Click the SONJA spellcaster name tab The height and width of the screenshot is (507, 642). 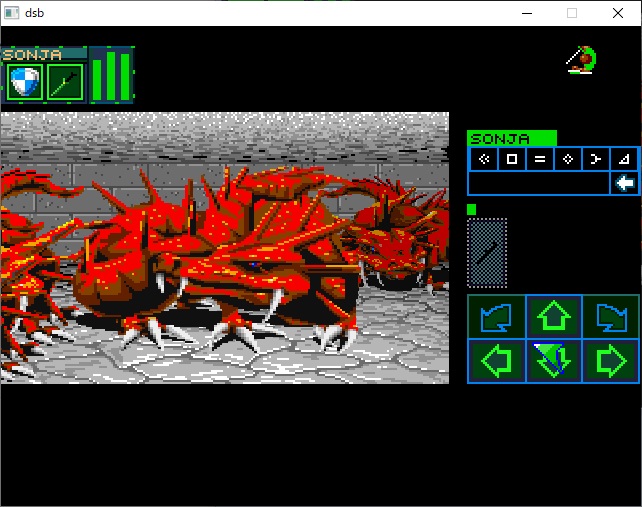(511, 139)
